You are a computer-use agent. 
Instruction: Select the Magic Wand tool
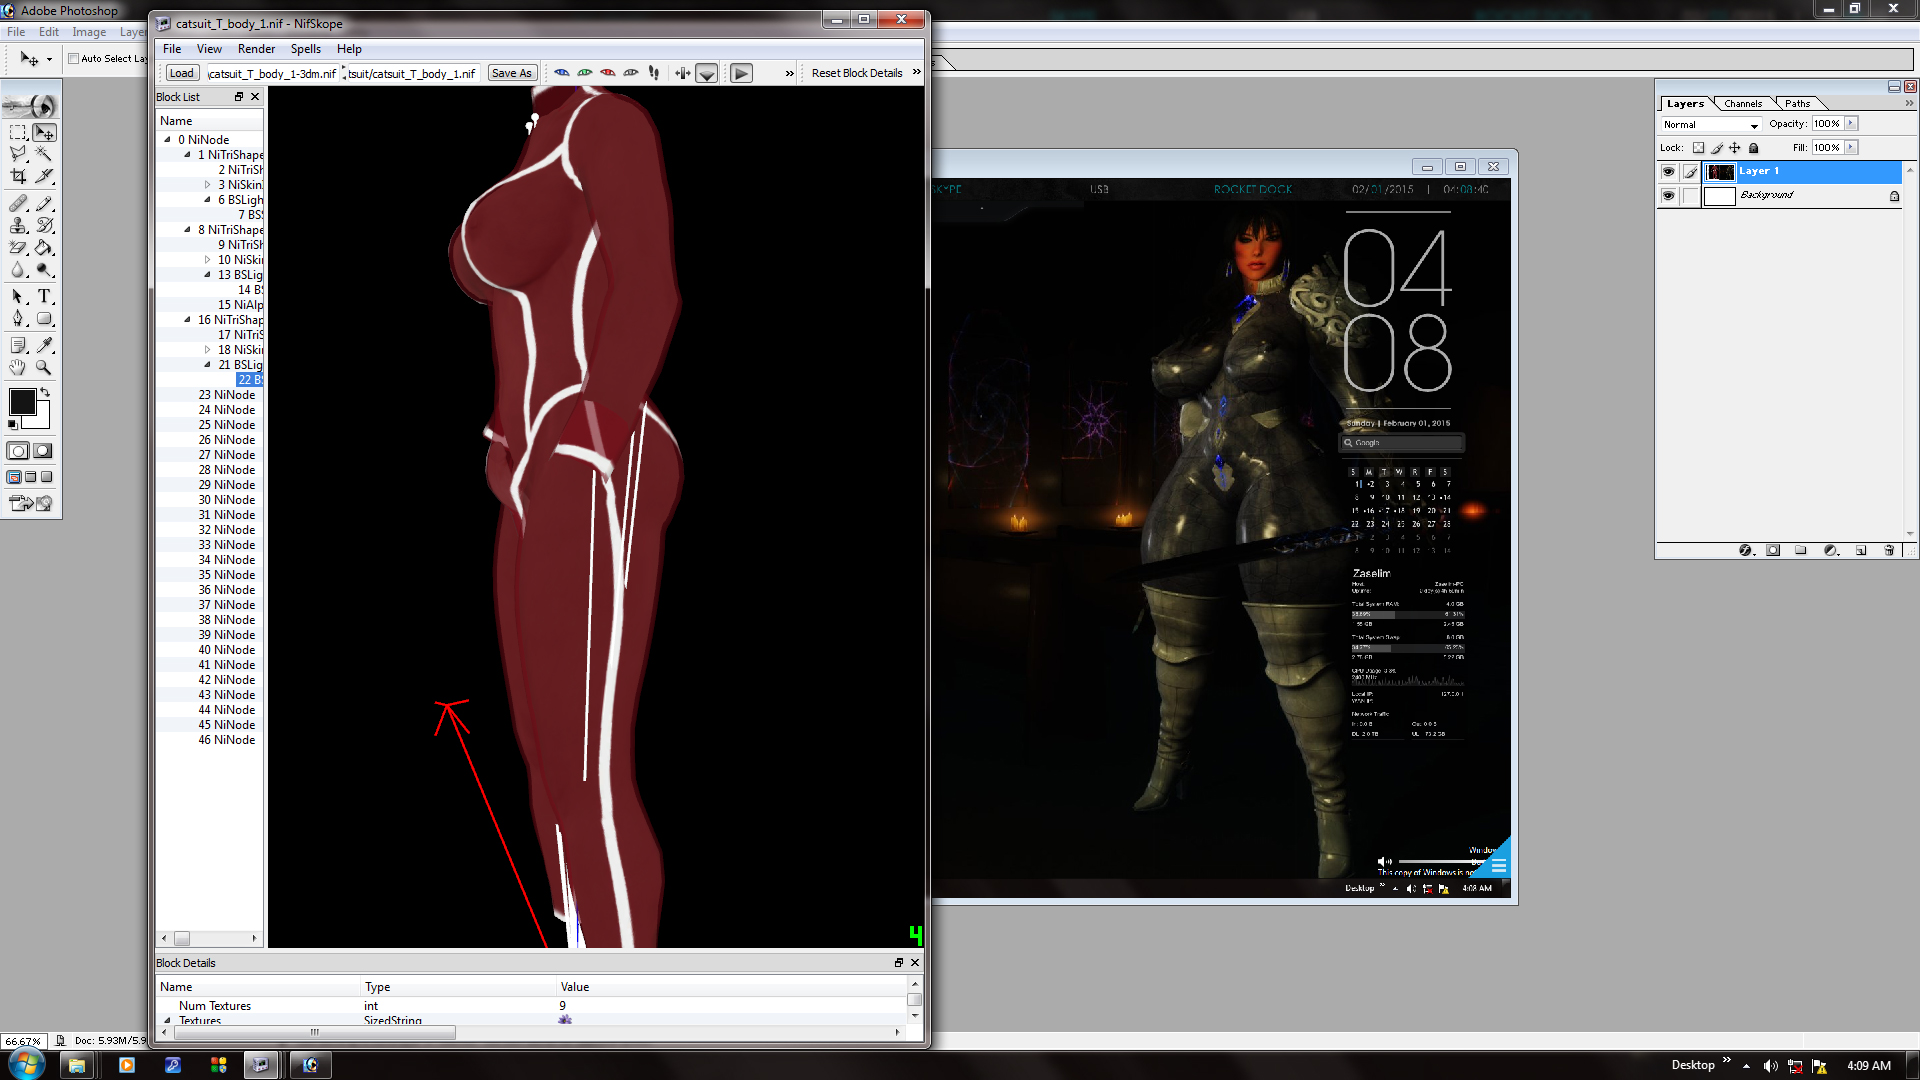tap(44, 154)
